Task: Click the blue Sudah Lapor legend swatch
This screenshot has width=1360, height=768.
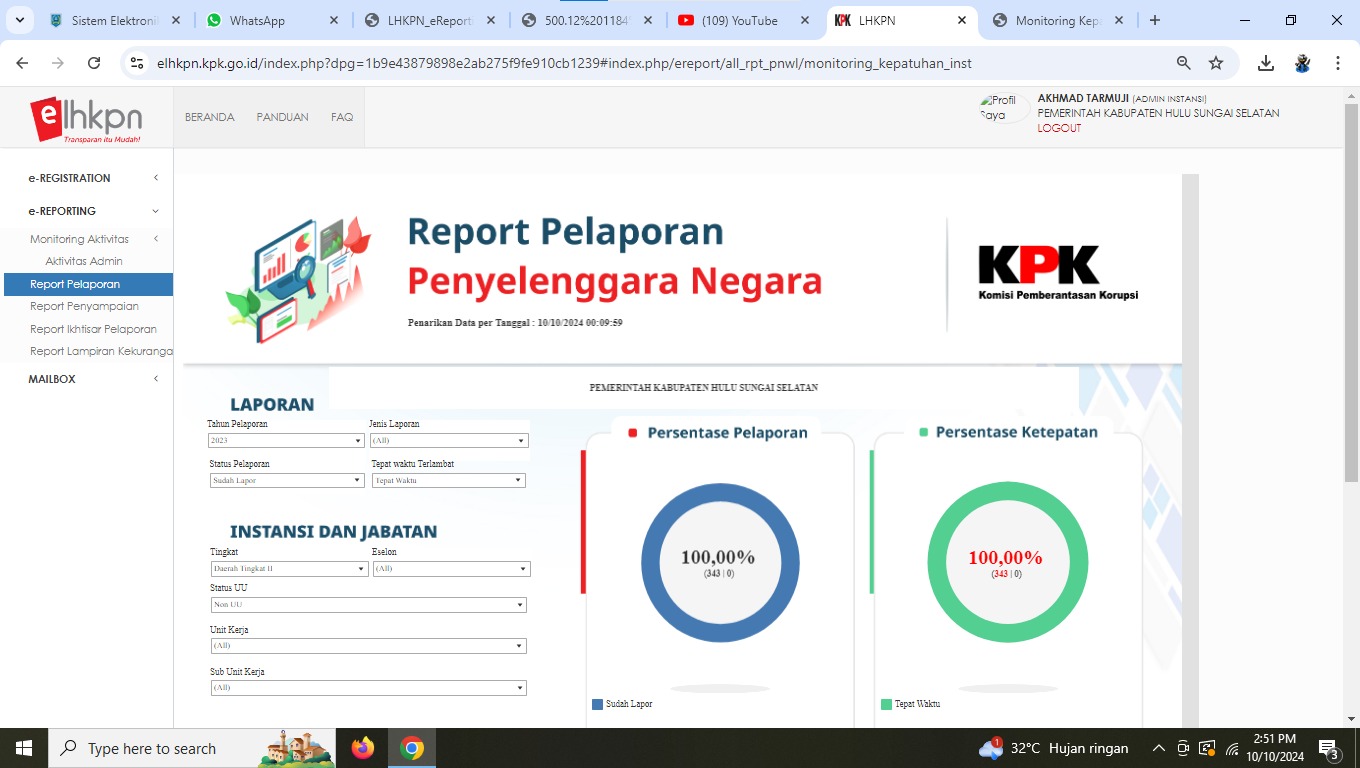Action: pos(598,704)
